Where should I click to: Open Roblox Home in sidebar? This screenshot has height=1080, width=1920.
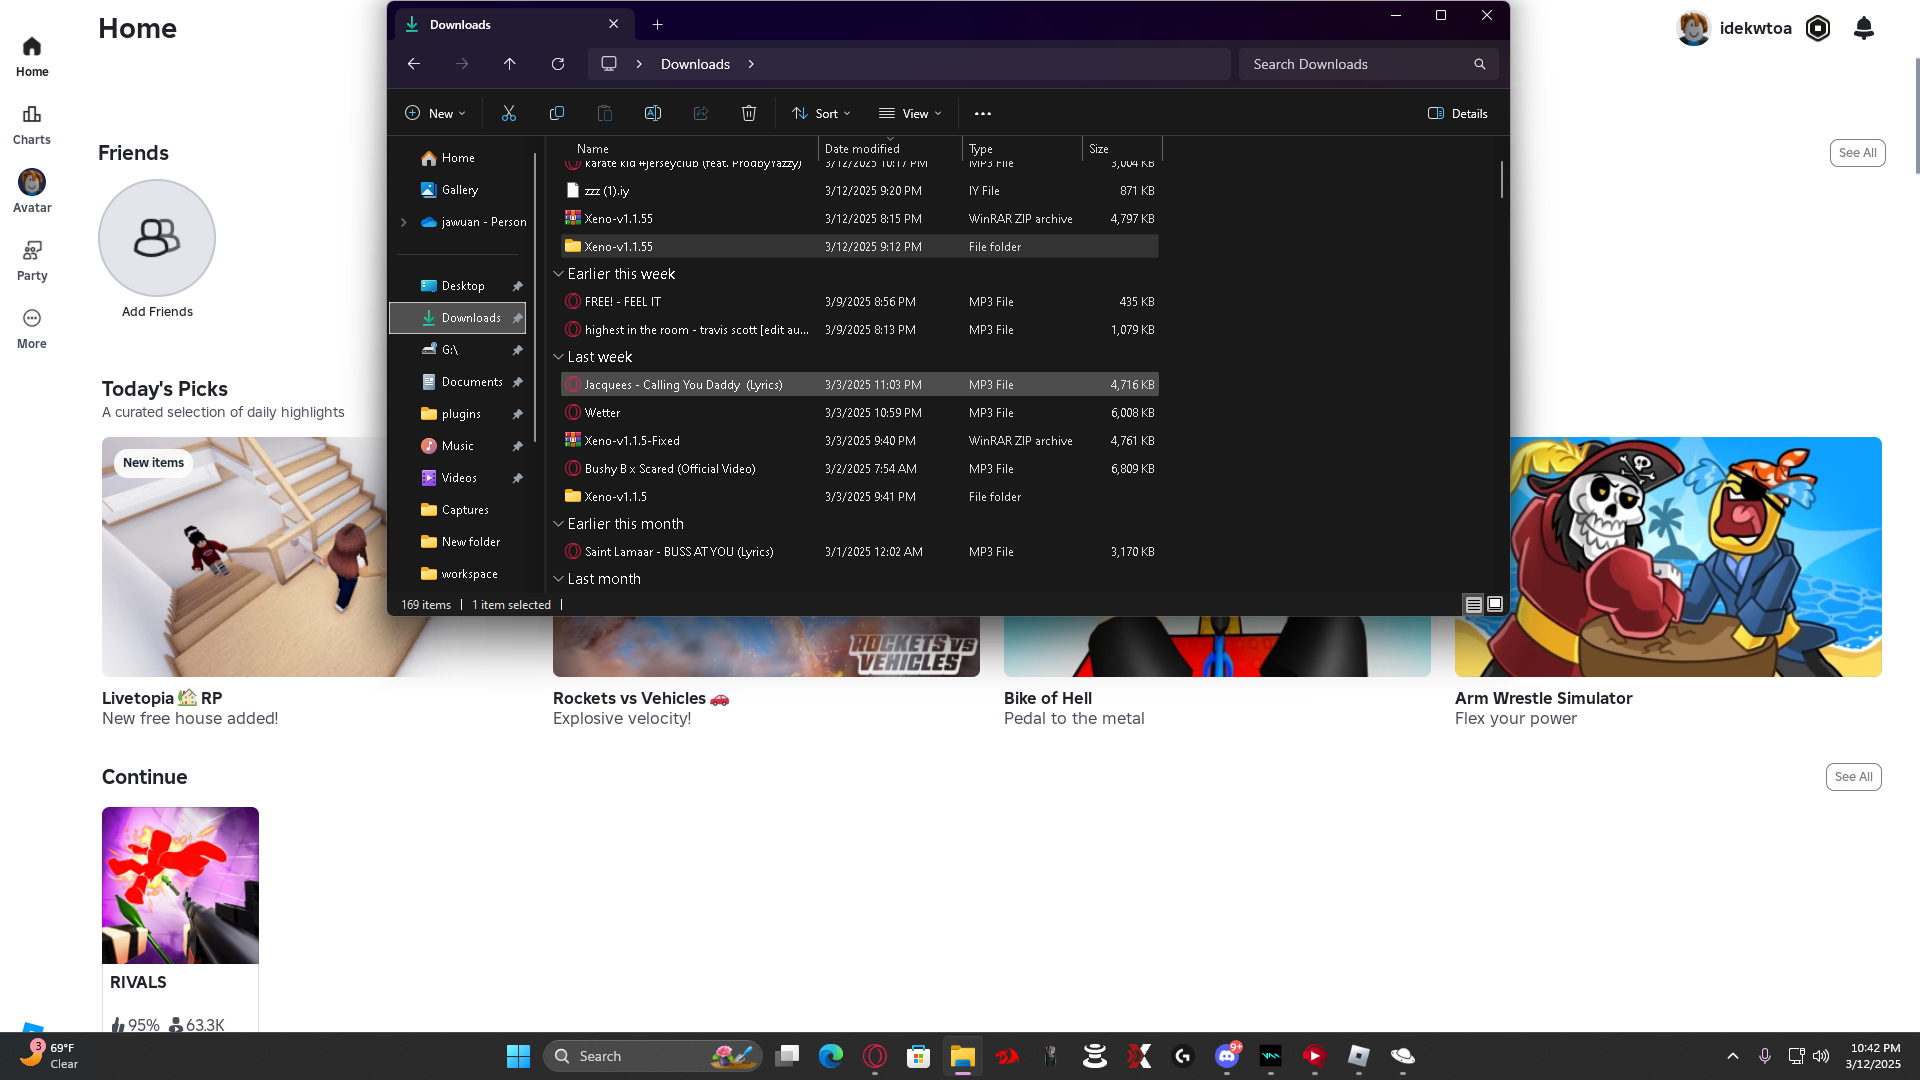(32, 57)
